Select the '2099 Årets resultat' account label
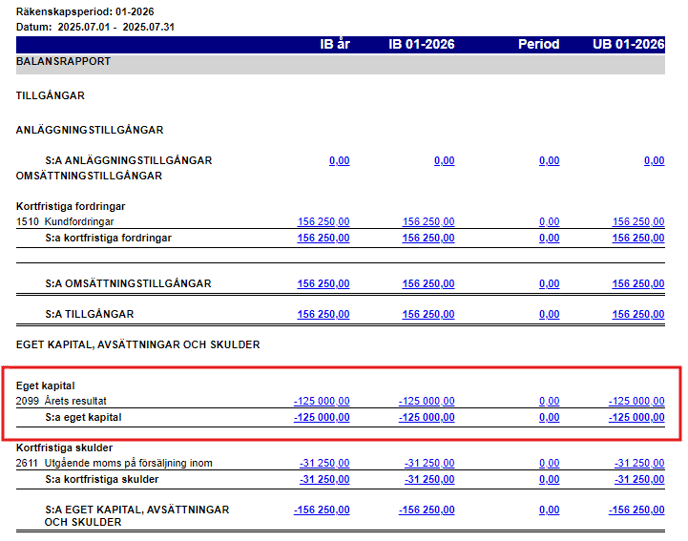Image resolution: width=688 pixels, height=541 pixels. point(61,401)
